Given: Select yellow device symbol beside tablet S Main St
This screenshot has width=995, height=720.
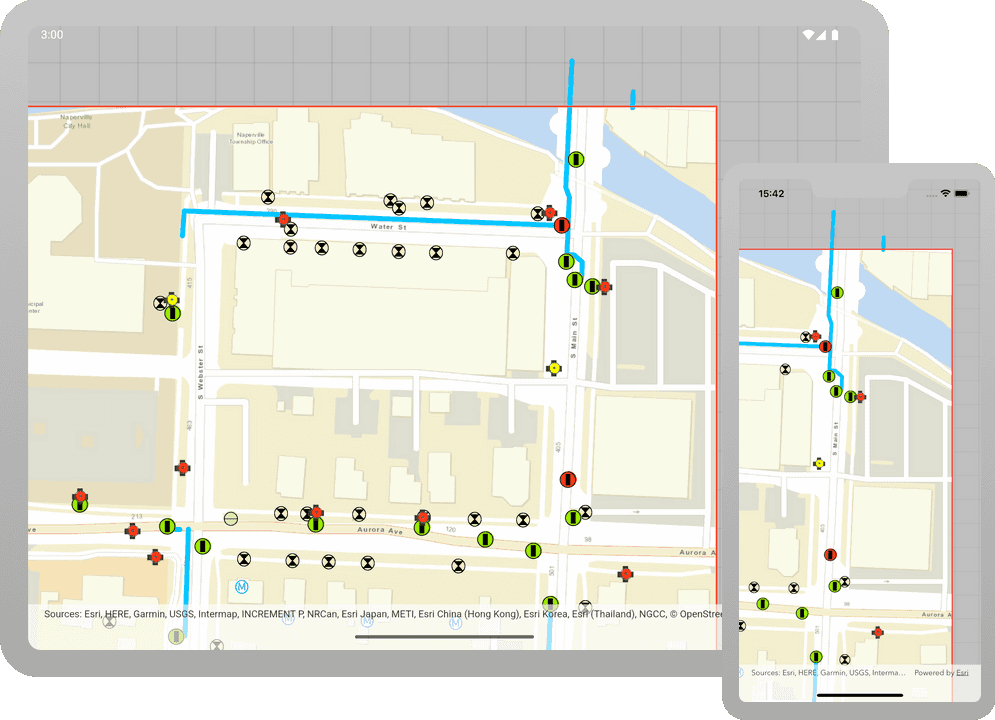Looking at the screenshot, I should [553, 369].
